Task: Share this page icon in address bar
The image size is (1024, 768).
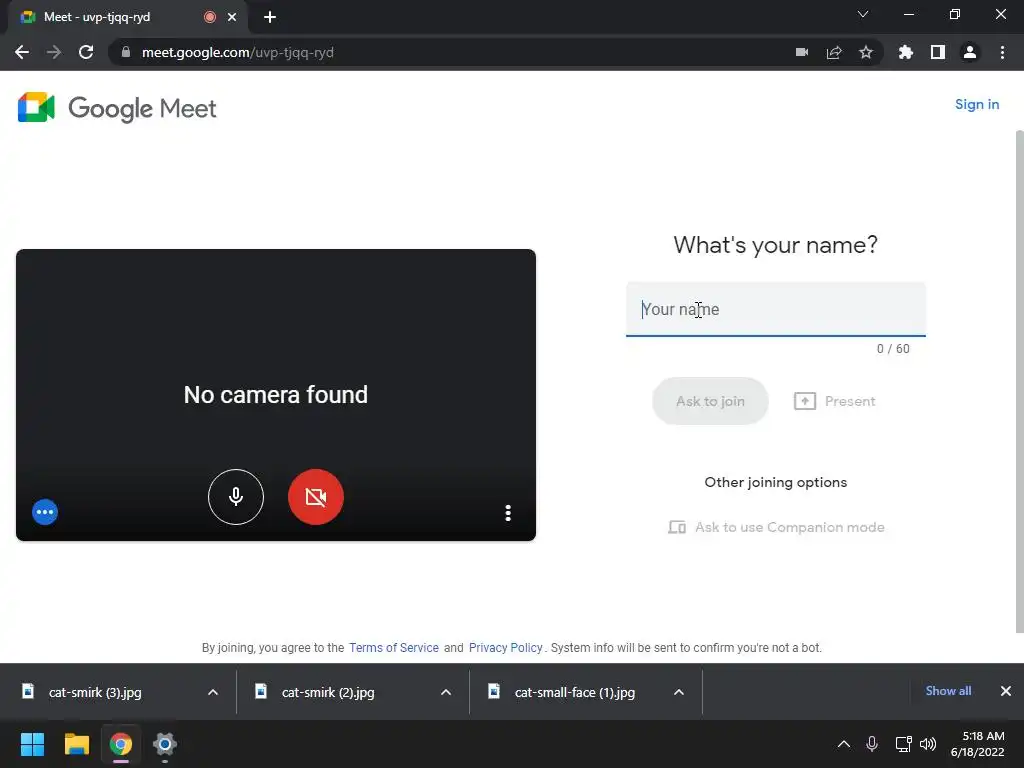Action: point(834,52)
